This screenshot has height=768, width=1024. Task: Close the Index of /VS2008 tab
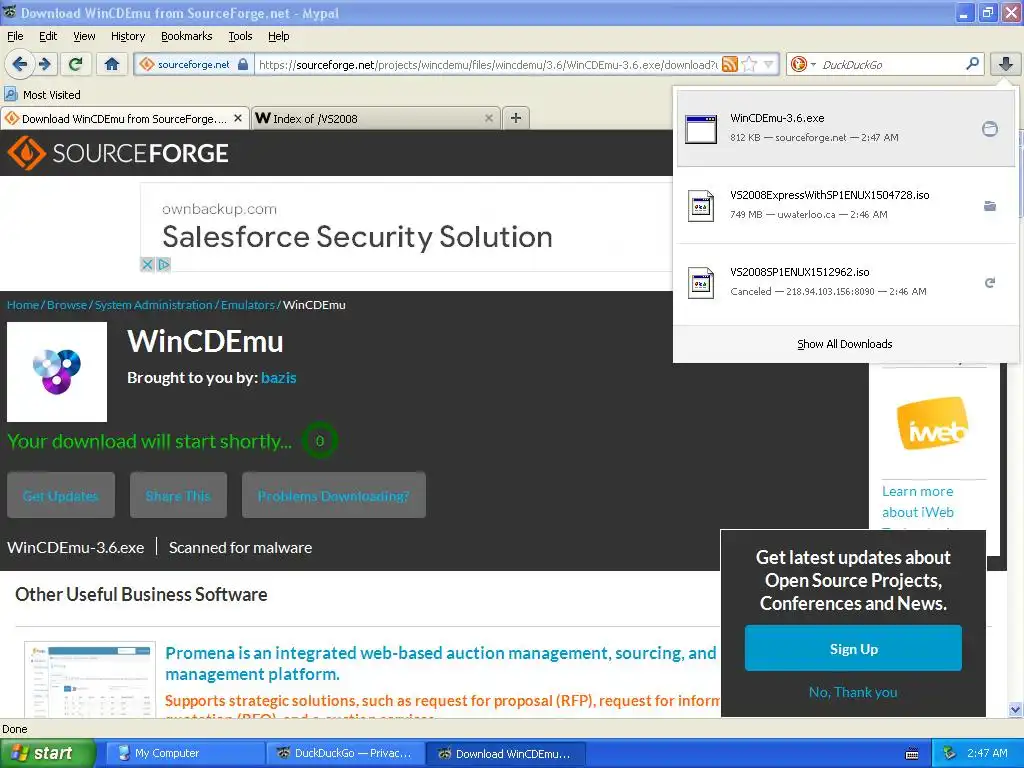(x=488, y=118)
